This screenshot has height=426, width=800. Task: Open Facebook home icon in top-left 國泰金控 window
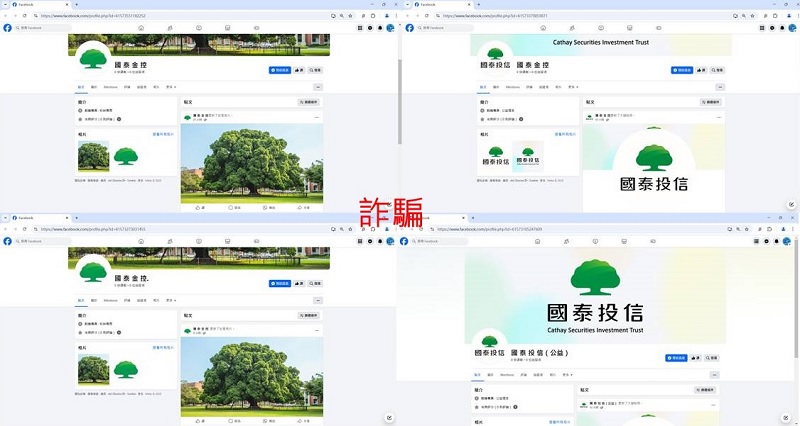tap(141, 28)
